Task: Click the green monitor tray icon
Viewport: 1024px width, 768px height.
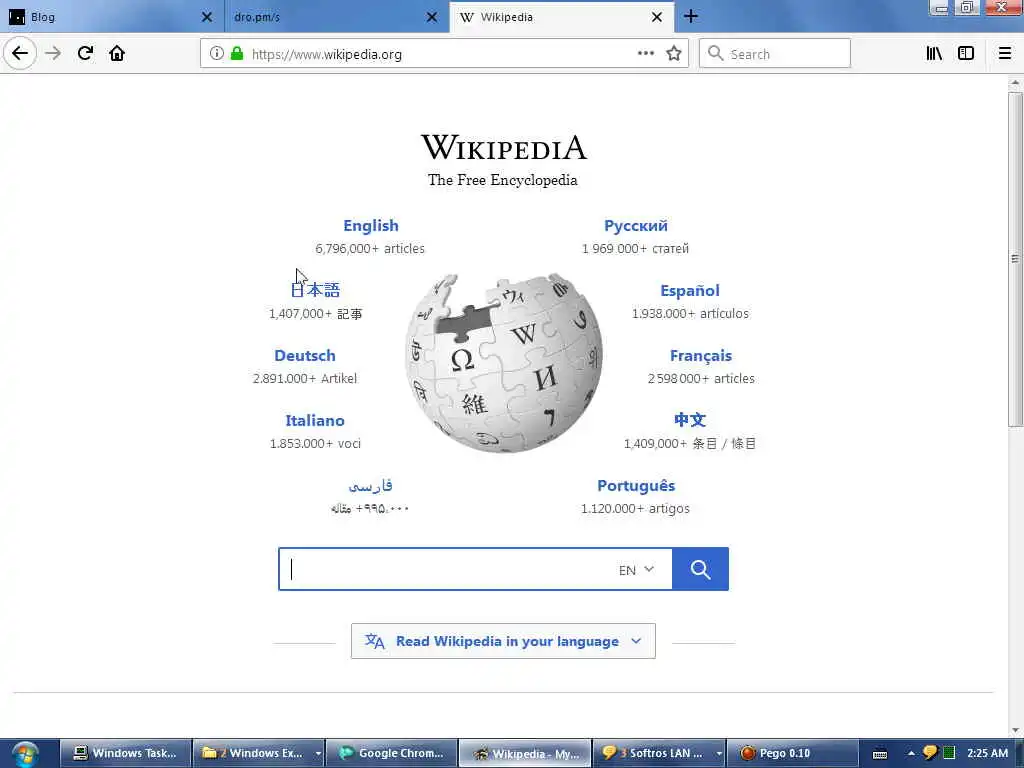Action: click(949, 753)
